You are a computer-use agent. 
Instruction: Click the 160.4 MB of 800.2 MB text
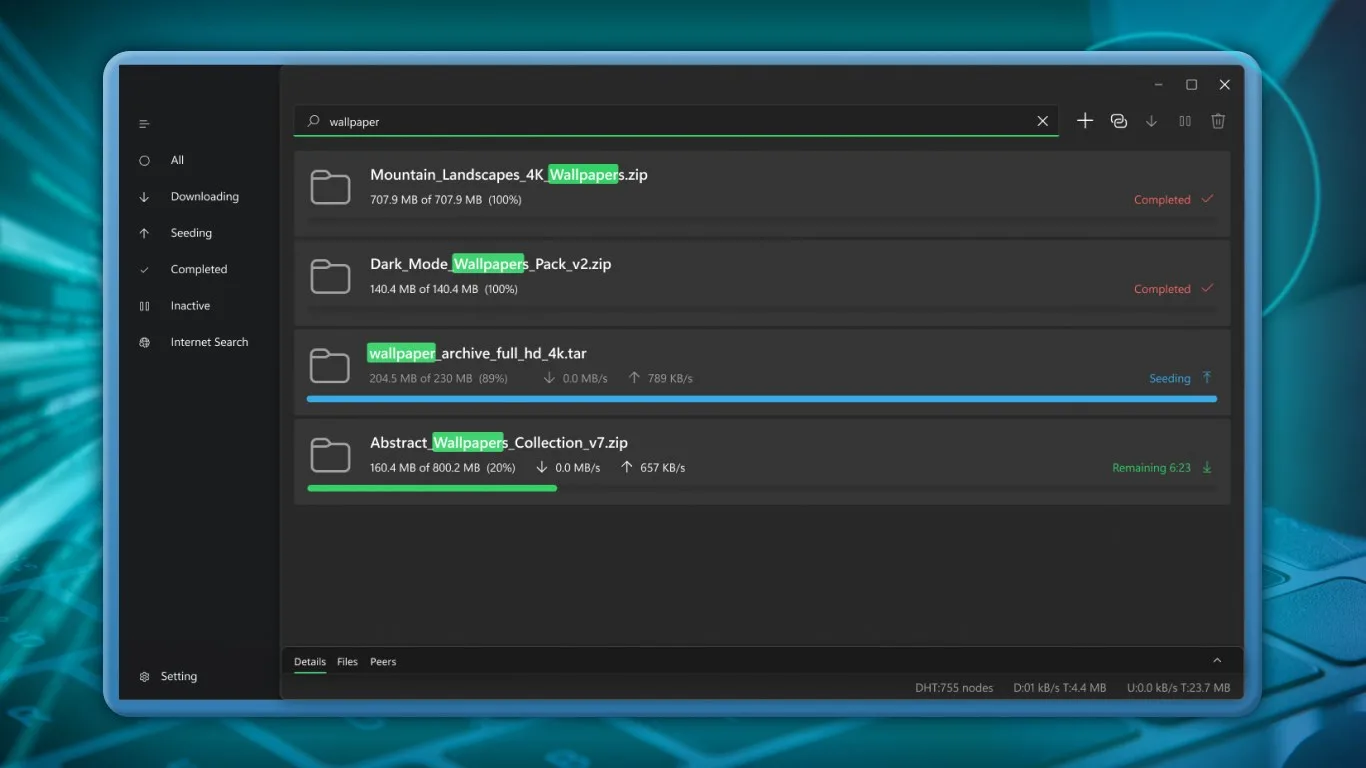[x=425, y=468]
